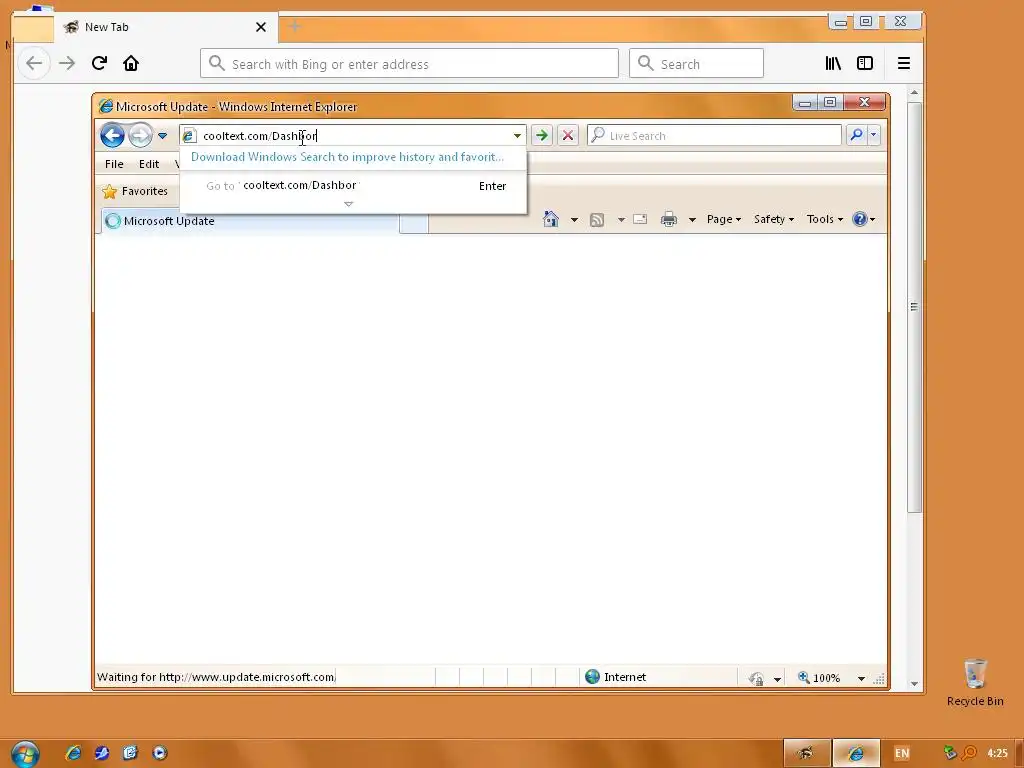Screen dimensions: 1024x768
Task: Click Internet Explorer's Forward arrow button
Action: [140, 135]
